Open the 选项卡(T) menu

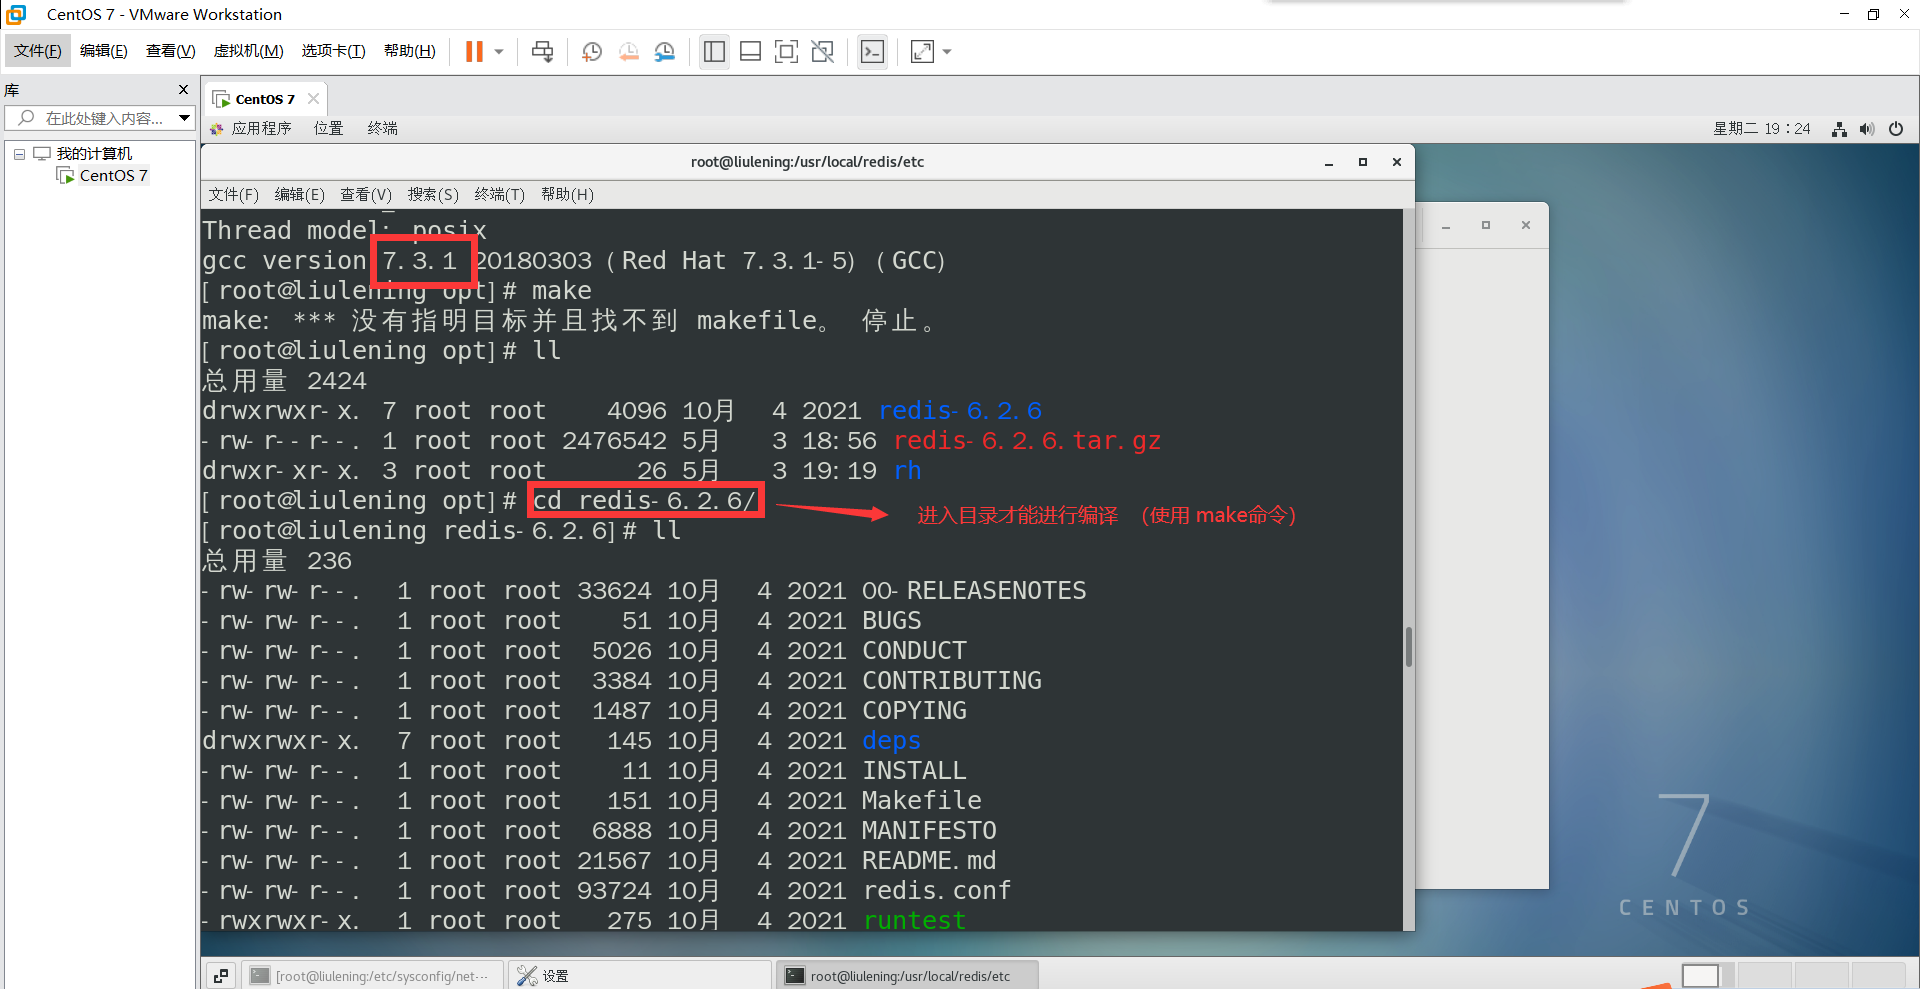(x=333, y=51)
